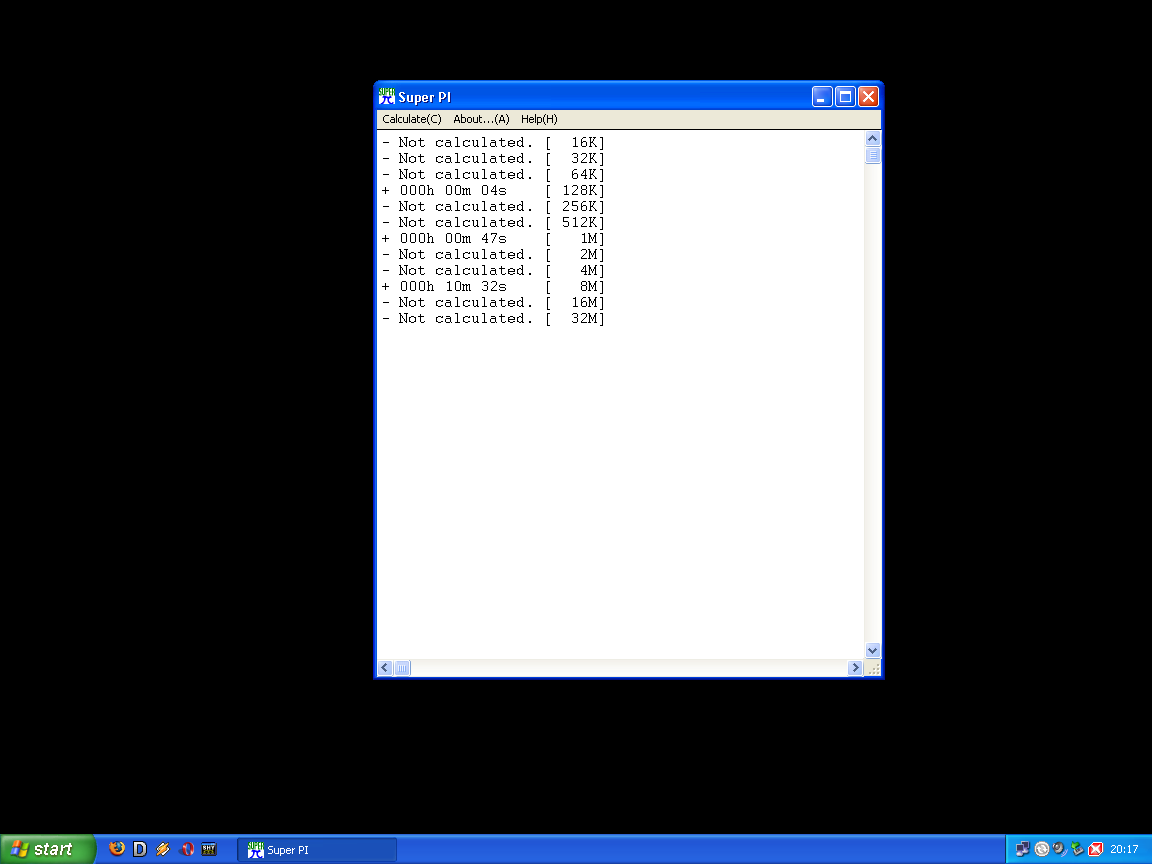Image resolution: width=1152 pixels, height=864 pixels.
Task: Click the speaker-like tray icon
Action: (x=1059, y=849)
